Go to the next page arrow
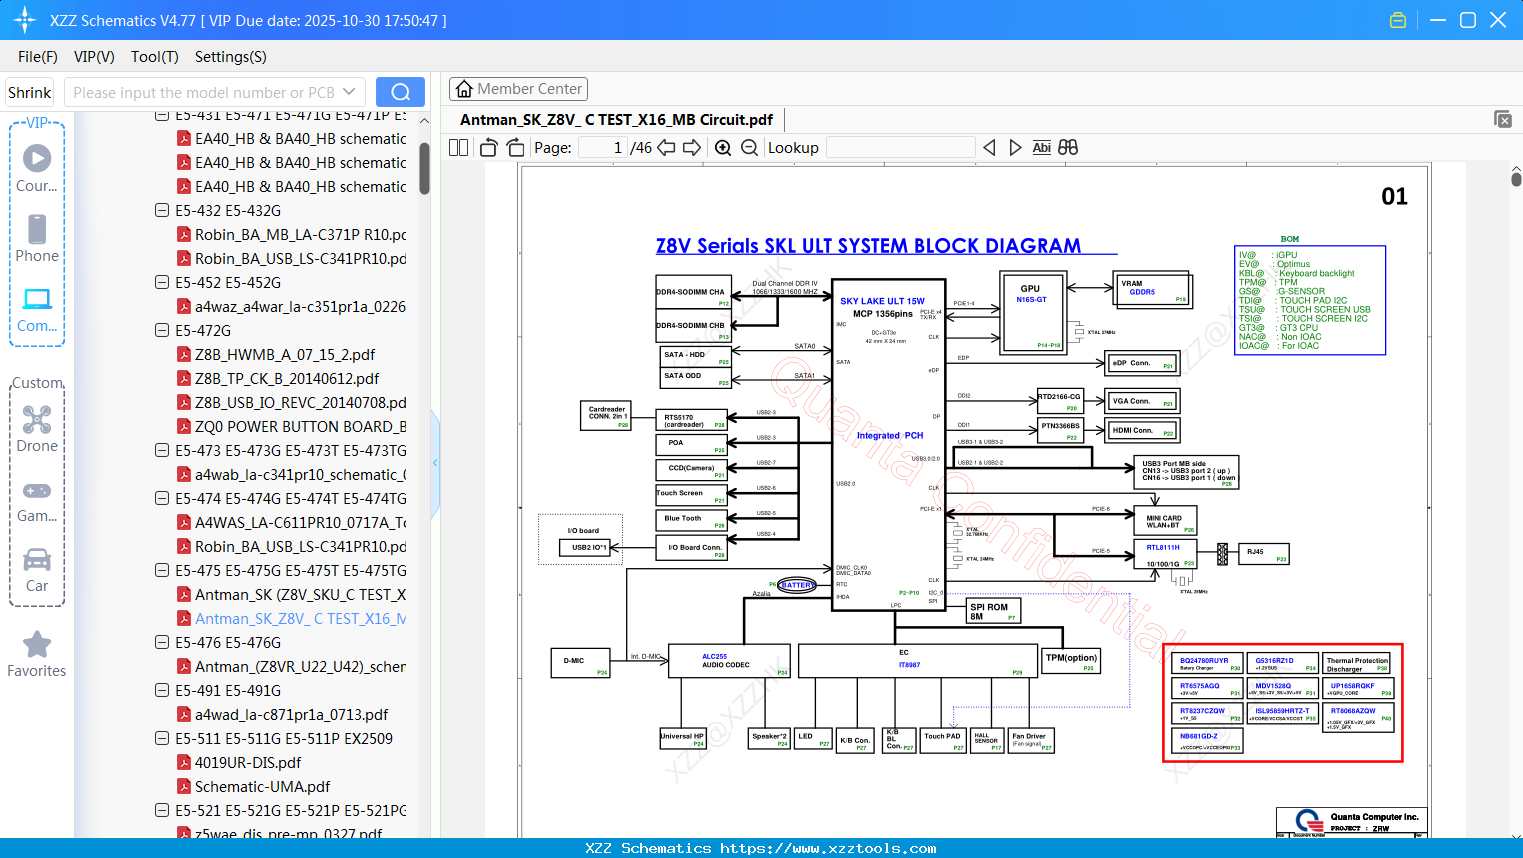This screenshot has height=858, width=1523. (x=691, y=148)
